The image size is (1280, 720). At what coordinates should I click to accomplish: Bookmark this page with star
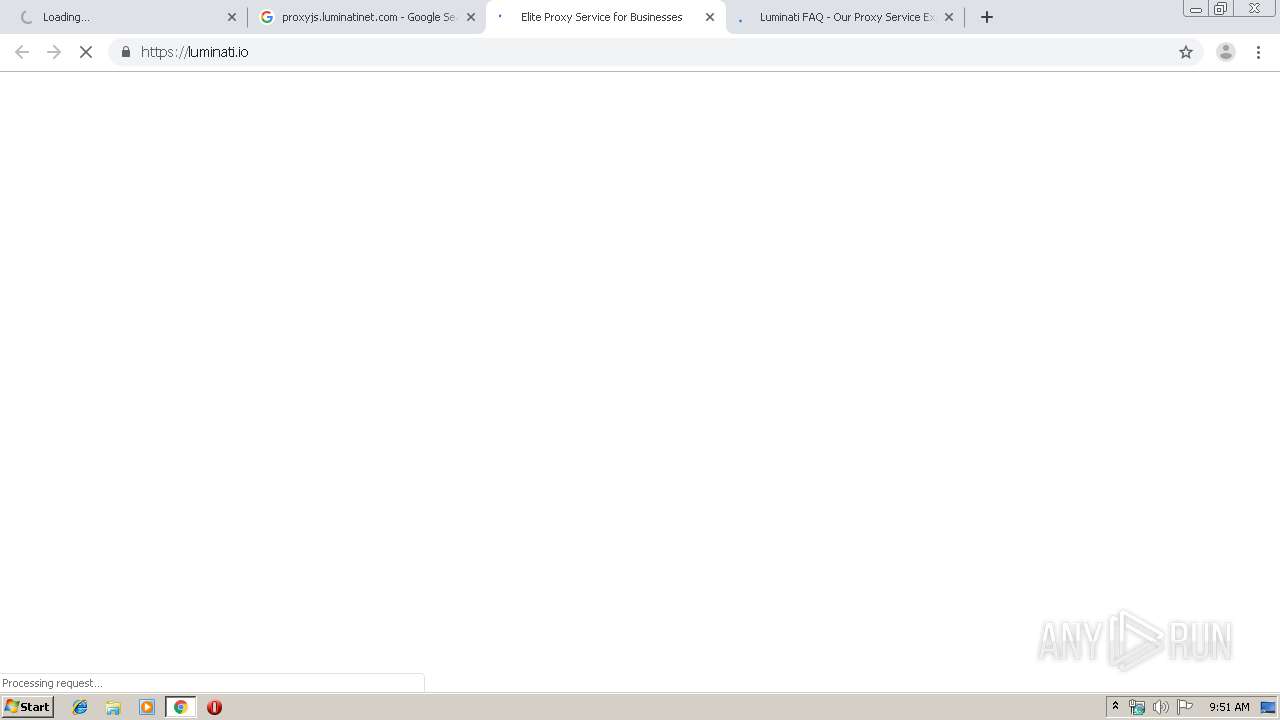[1186, 52]
